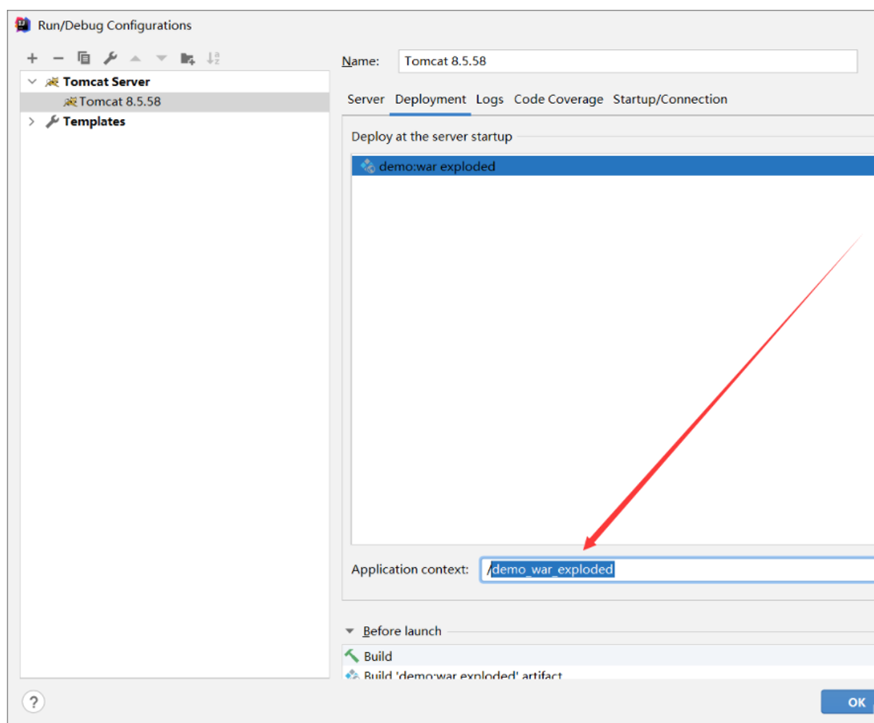Viewport: 874px width, 723px height.
Task: Copy the selected configuration
Action: [84, 57]
